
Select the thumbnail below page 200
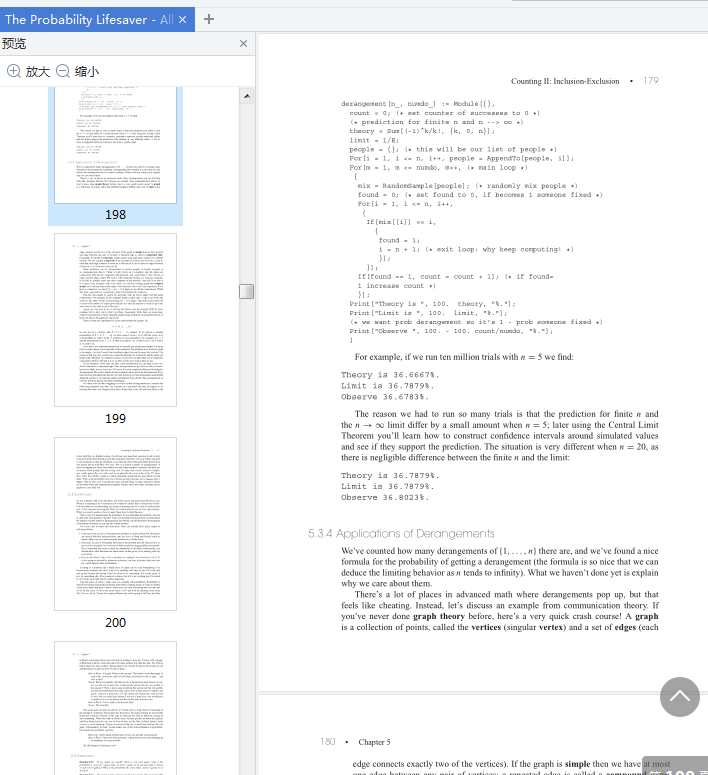pos(115,708)
